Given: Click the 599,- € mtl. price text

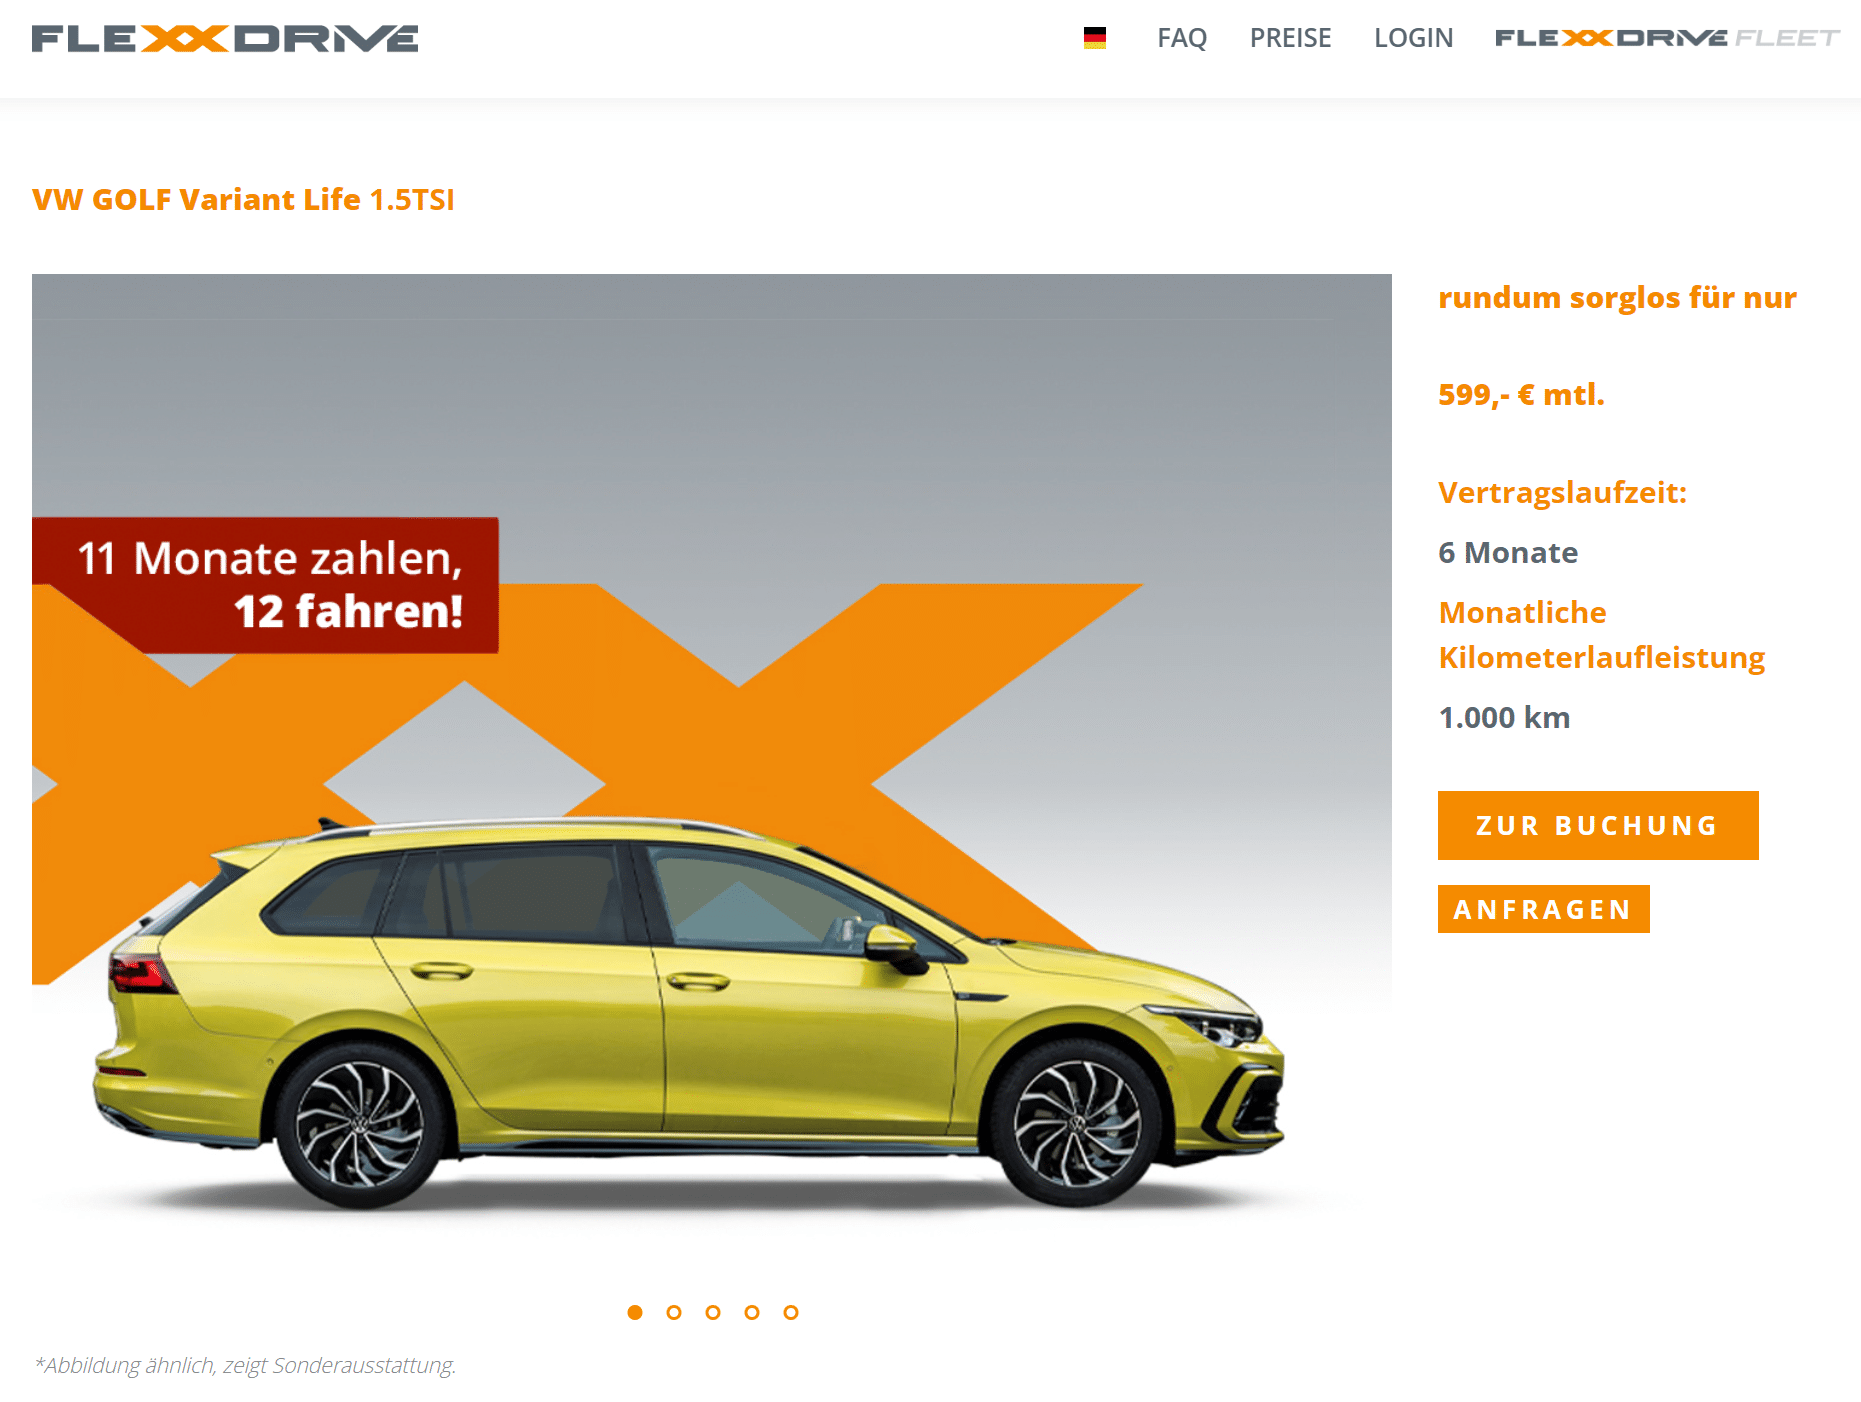Looking at the screenshot, I should tap(1521, 395).
